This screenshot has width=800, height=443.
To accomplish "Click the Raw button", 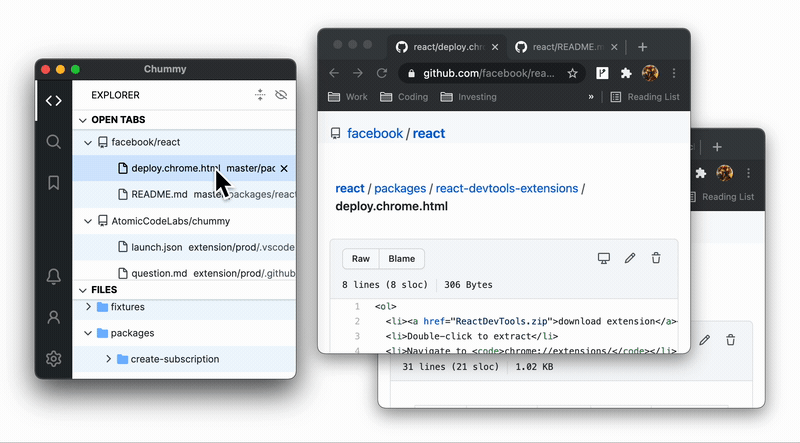I will click(361, 259).
